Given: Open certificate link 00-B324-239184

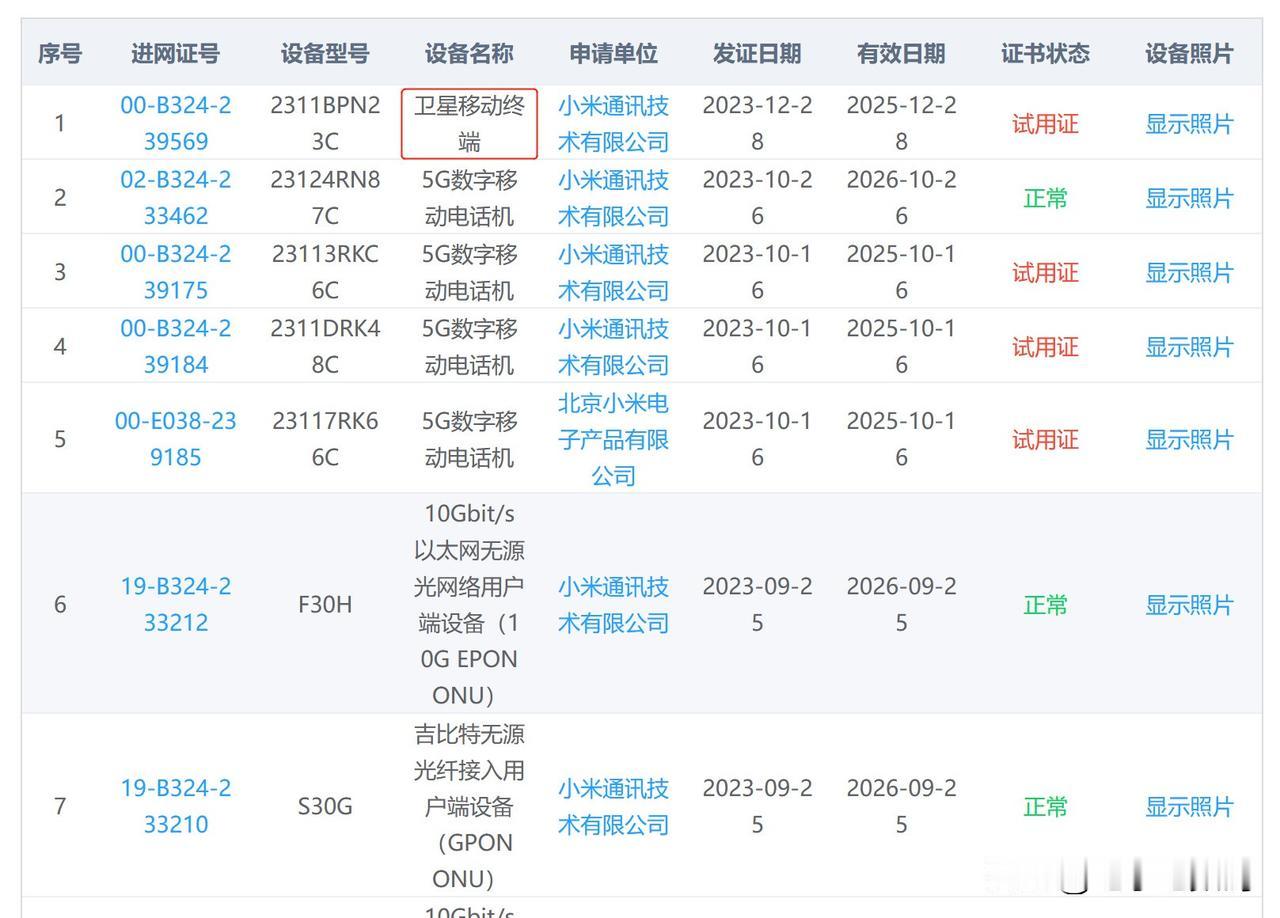Looking at the screenshot, I should [x=176, y=346].
